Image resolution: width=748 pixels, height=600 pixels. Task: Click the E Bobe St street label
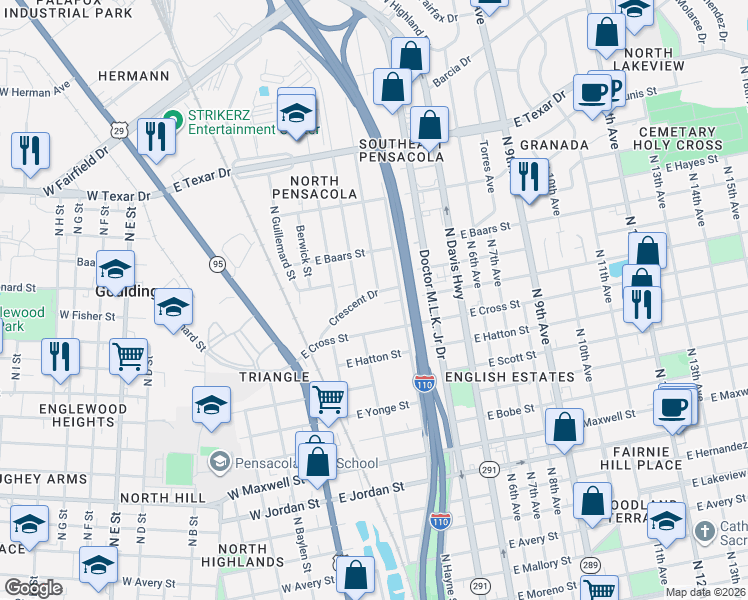pyautogui.click(x=511, y=412)
